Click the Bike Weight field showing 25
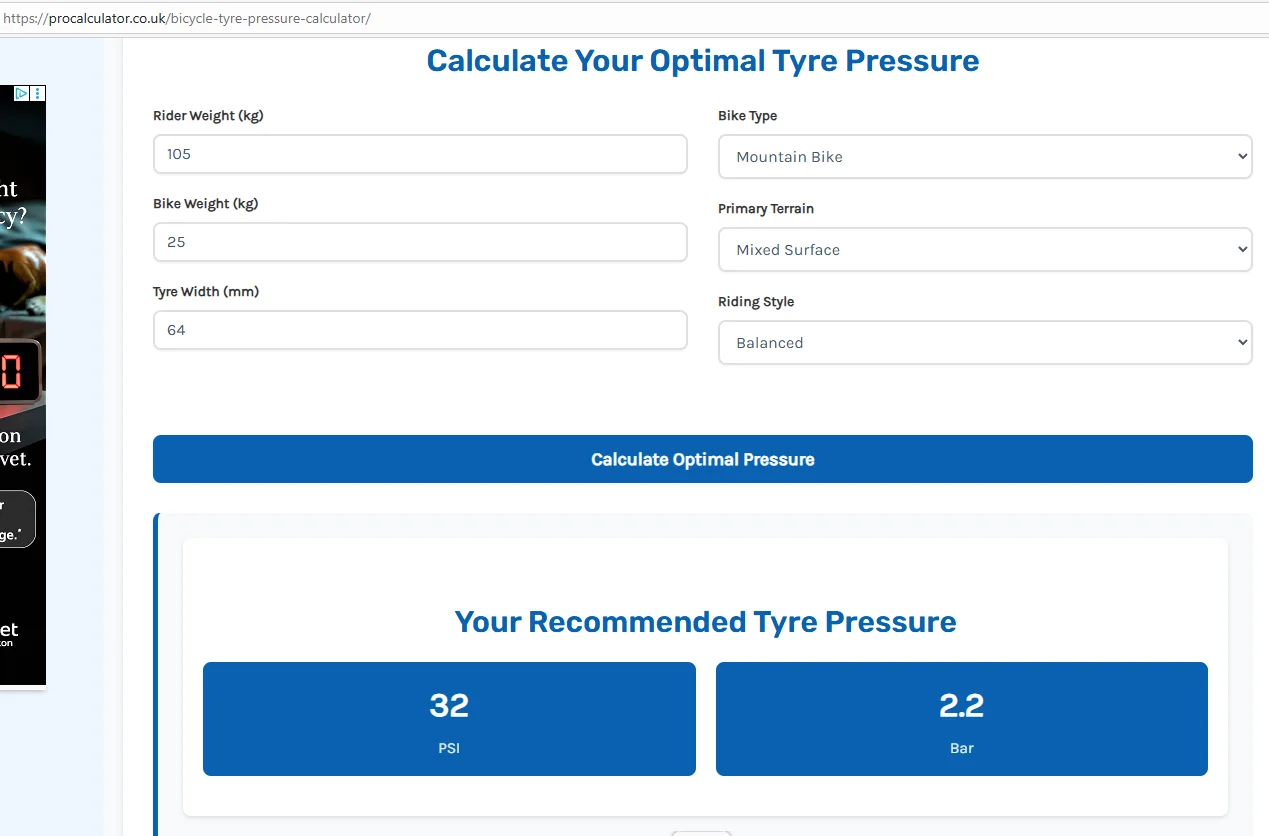This screenshot has width=1269, height=836. tap(420, 242)
